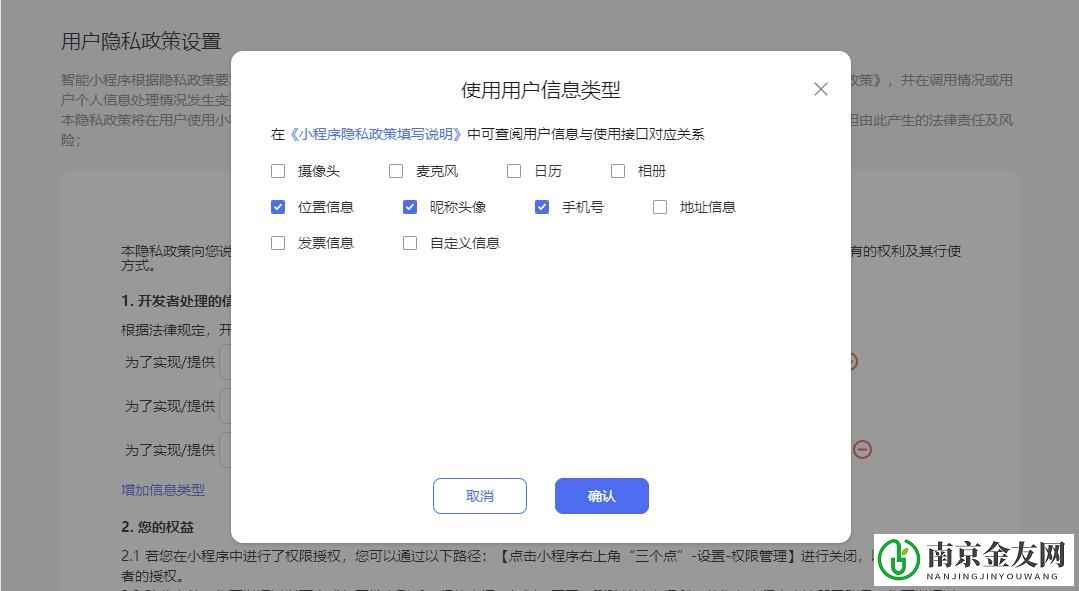Check the 相册 checkbox

coord(618,171)
